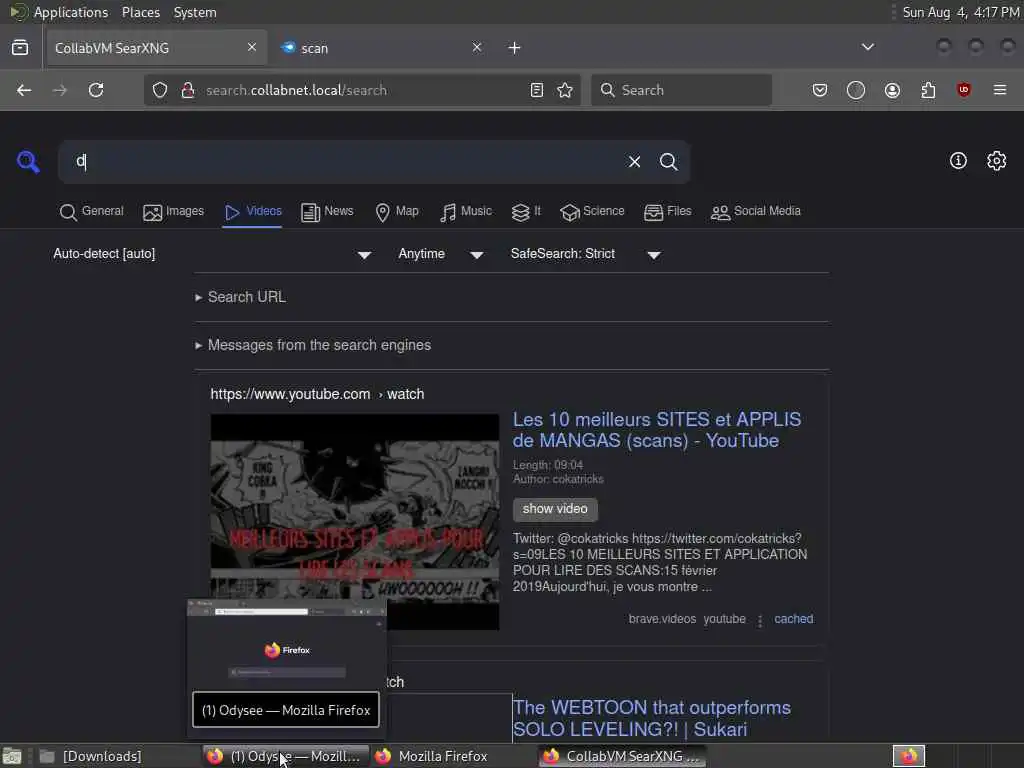Screen dimensions: 1024x768
Task: Submit search with the magnifier button
Action: pyautogui.click(x=668, y=162)
